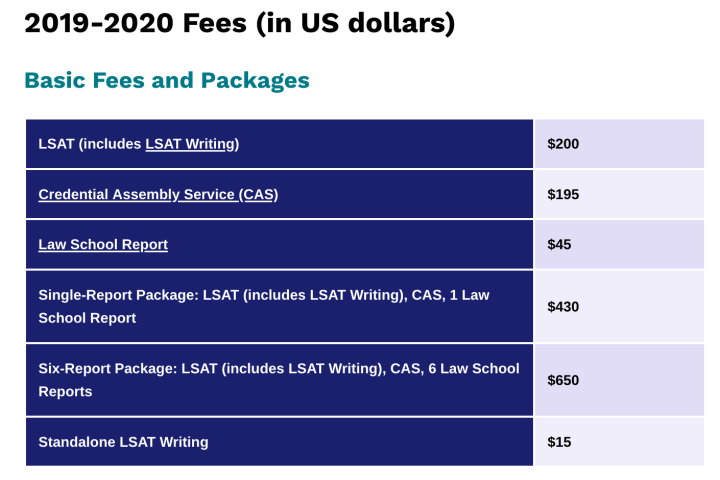
Task: Select the 'Standalone LSAT Writing' row label
Action: [123, 441]
